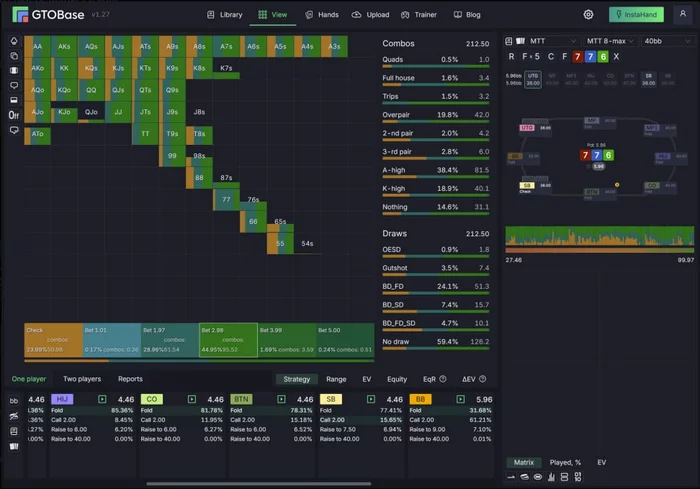Click the spade suit sidebar icon

(14, 41)
